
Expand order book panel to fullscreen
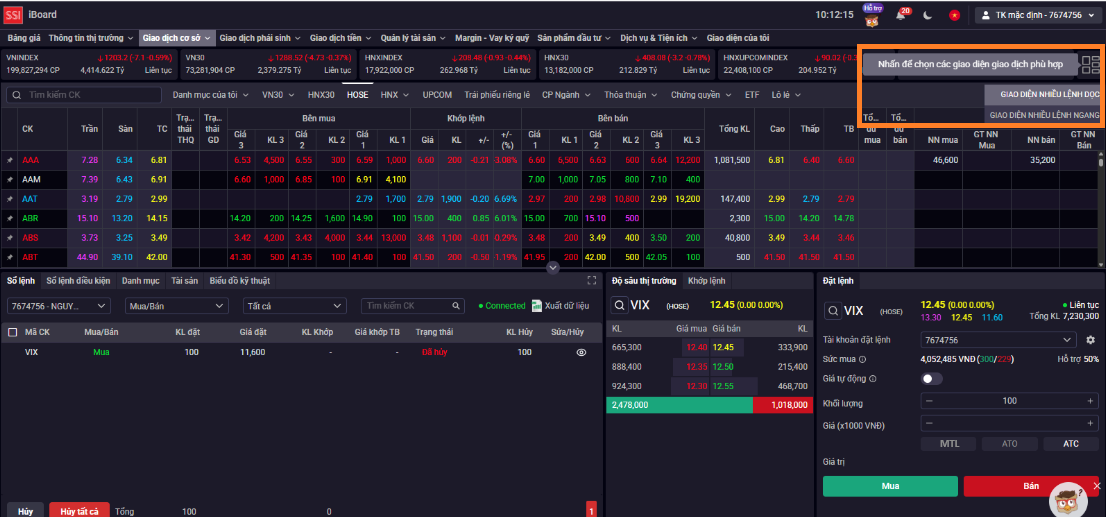coord(592,281)
